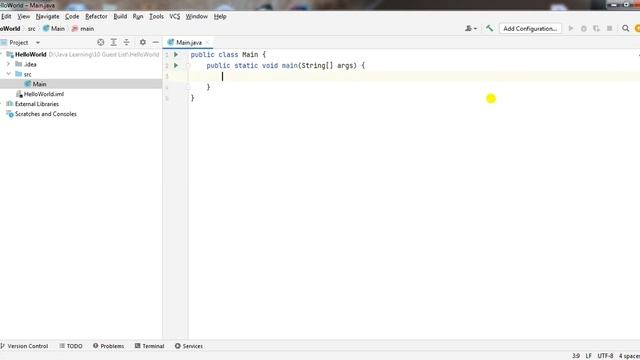Click the Debug bug icon in toolbar
Viewport: 640px width, 360px height.
coord(584,28)
